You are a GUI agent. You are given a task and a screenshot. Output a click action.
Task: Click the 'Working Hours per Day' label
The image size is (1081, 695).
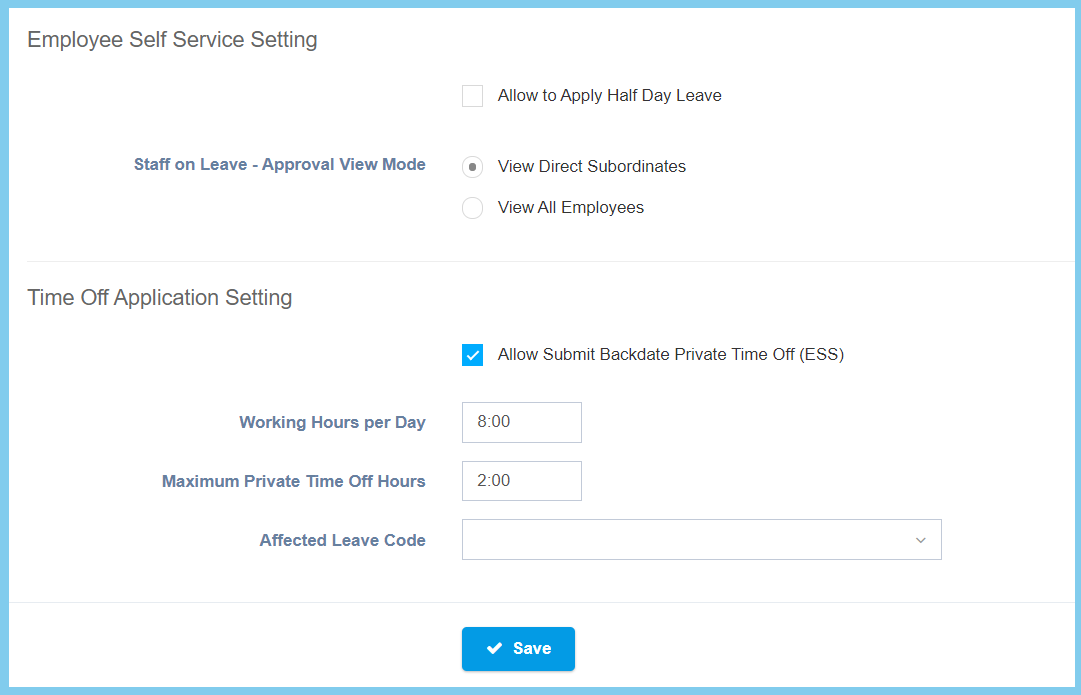click(x=332, y=423)
